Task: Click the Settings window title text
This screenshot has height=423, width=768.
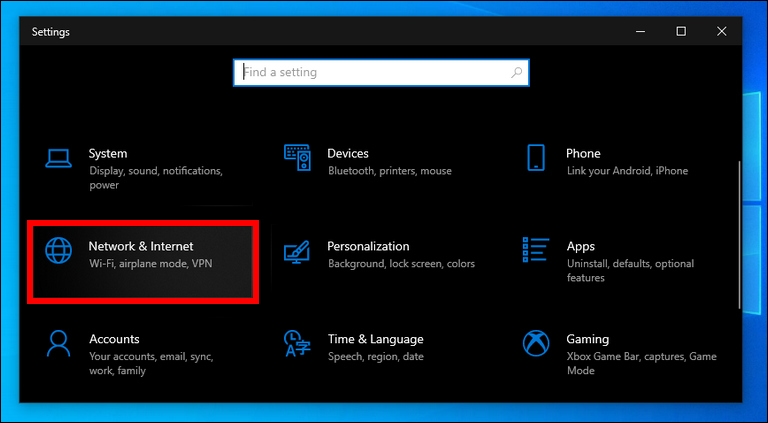Action: 50,32
